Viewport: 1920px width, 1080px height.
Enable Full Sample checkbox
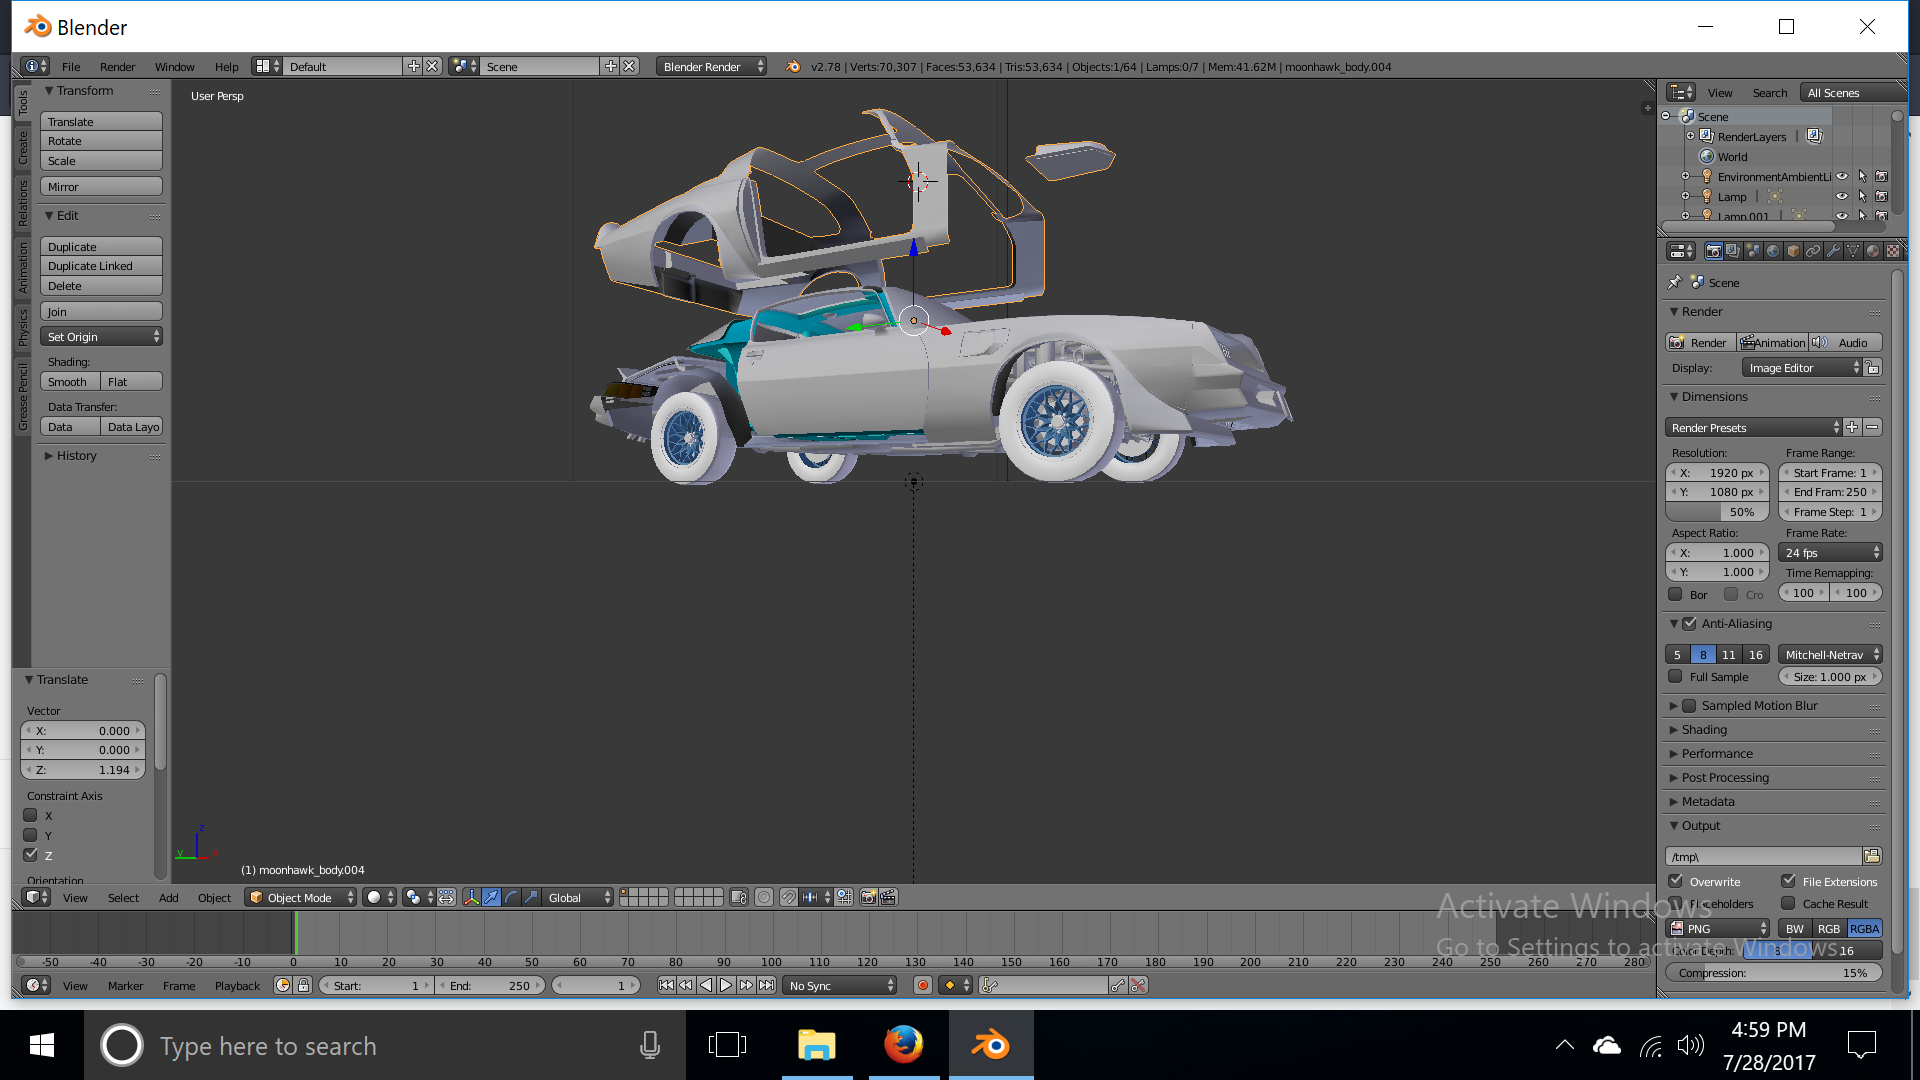[x=1675, y=677]
